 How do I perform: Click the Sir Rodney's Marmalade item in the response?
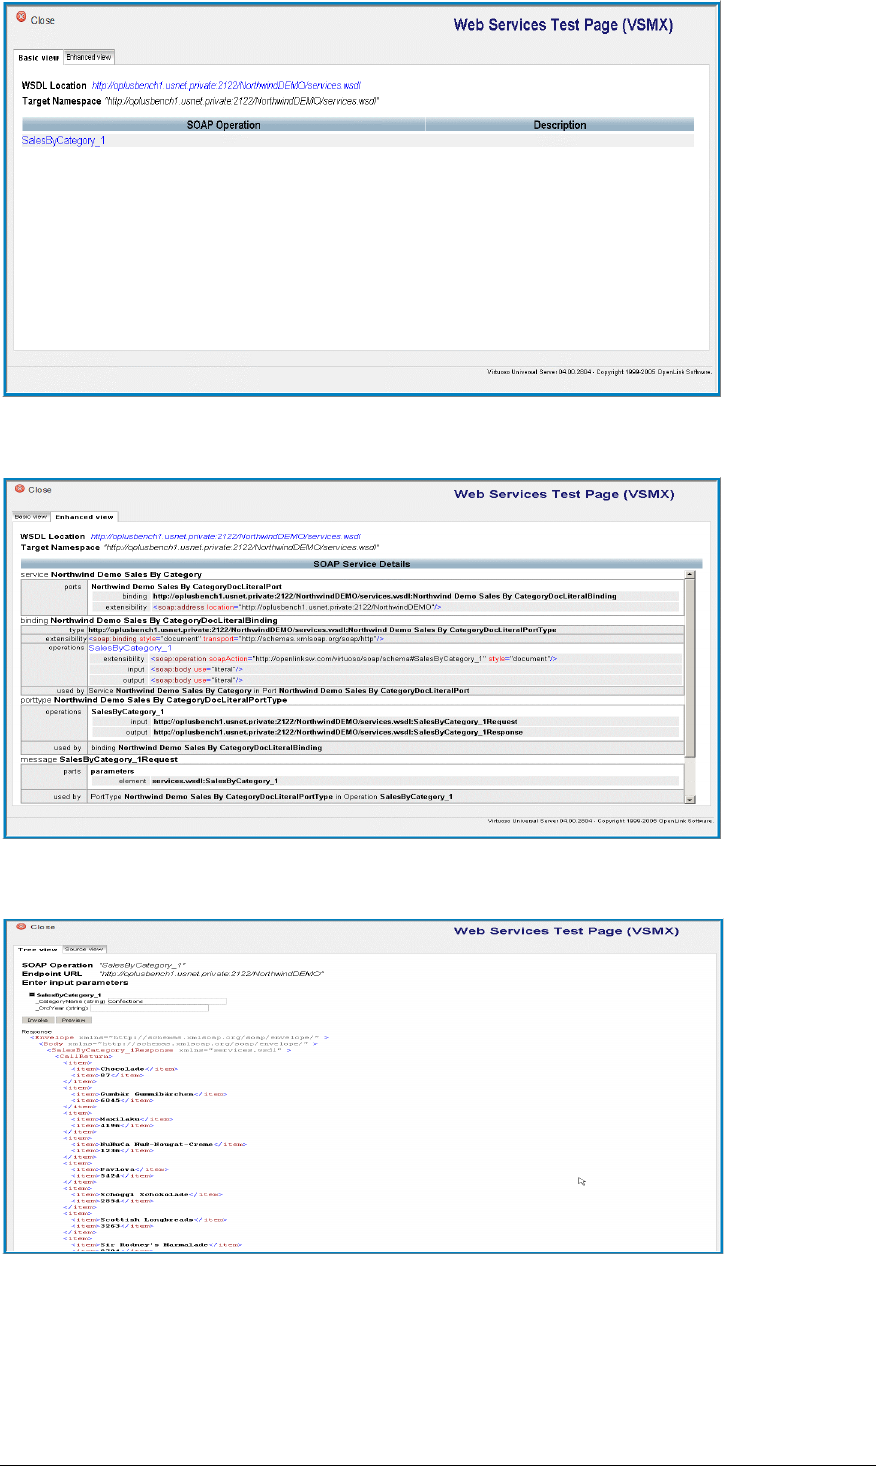pyautogui.click(x=157, y=1245)
